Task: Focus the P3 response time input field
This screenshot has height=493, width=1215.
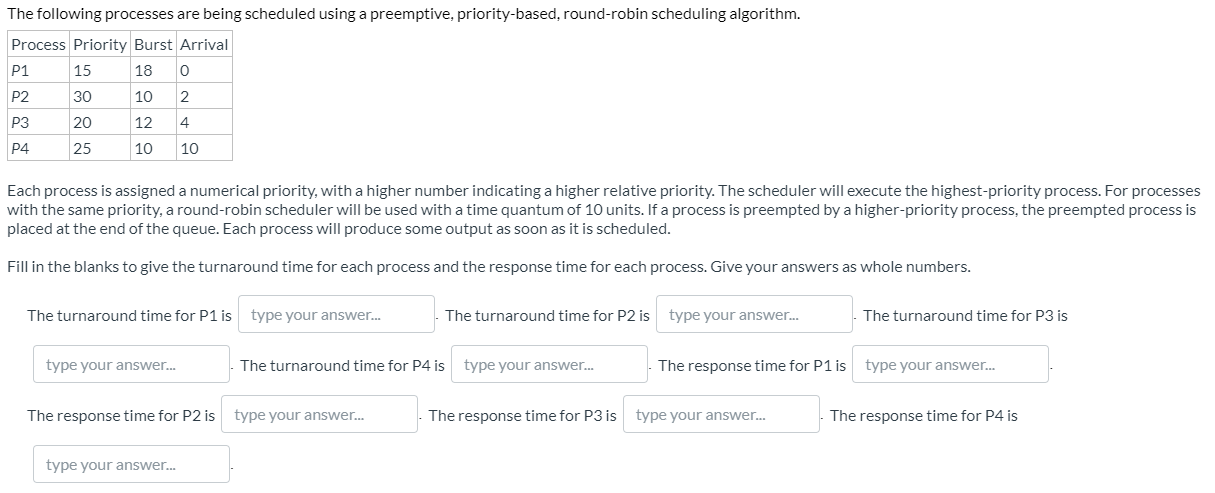Action: pyautogui.click(x=721, y=414)
